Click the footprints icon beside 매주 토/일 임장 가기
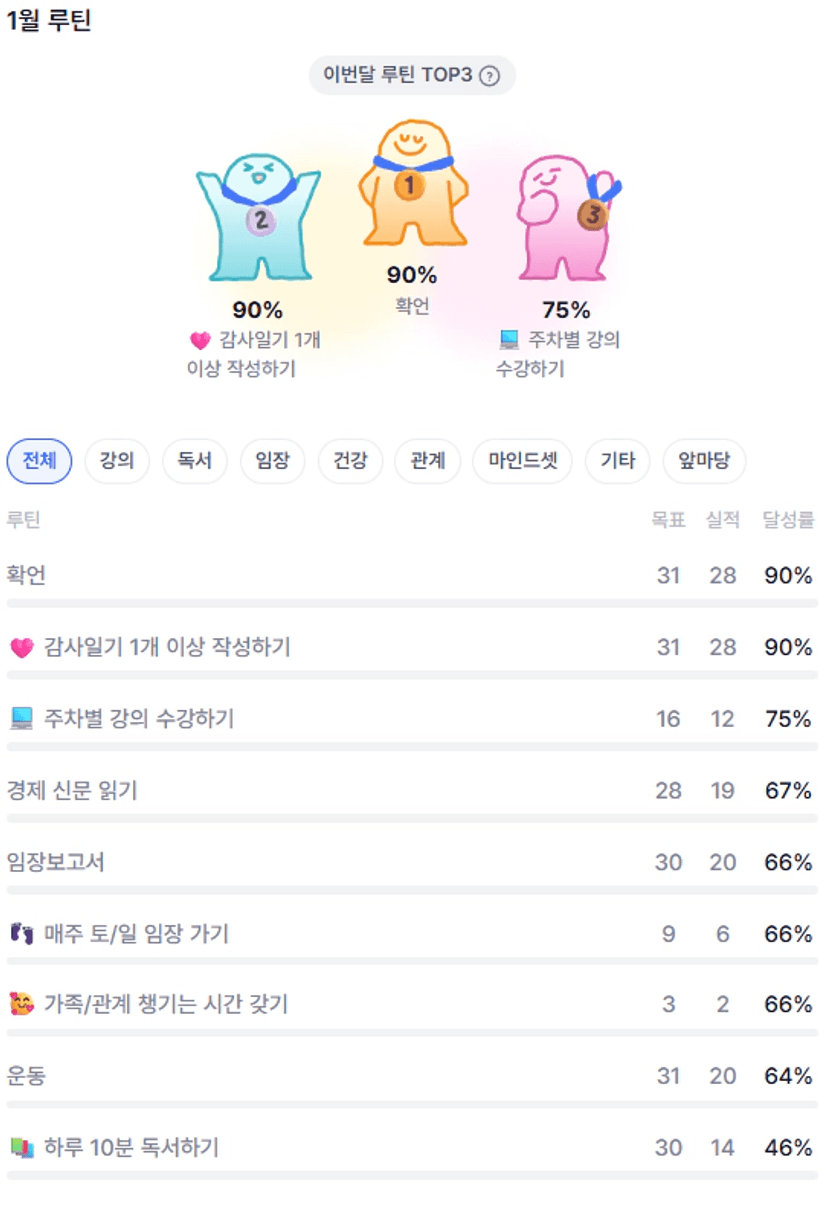The height and width of the screenshot is (1227, 827). coord(21,934)
